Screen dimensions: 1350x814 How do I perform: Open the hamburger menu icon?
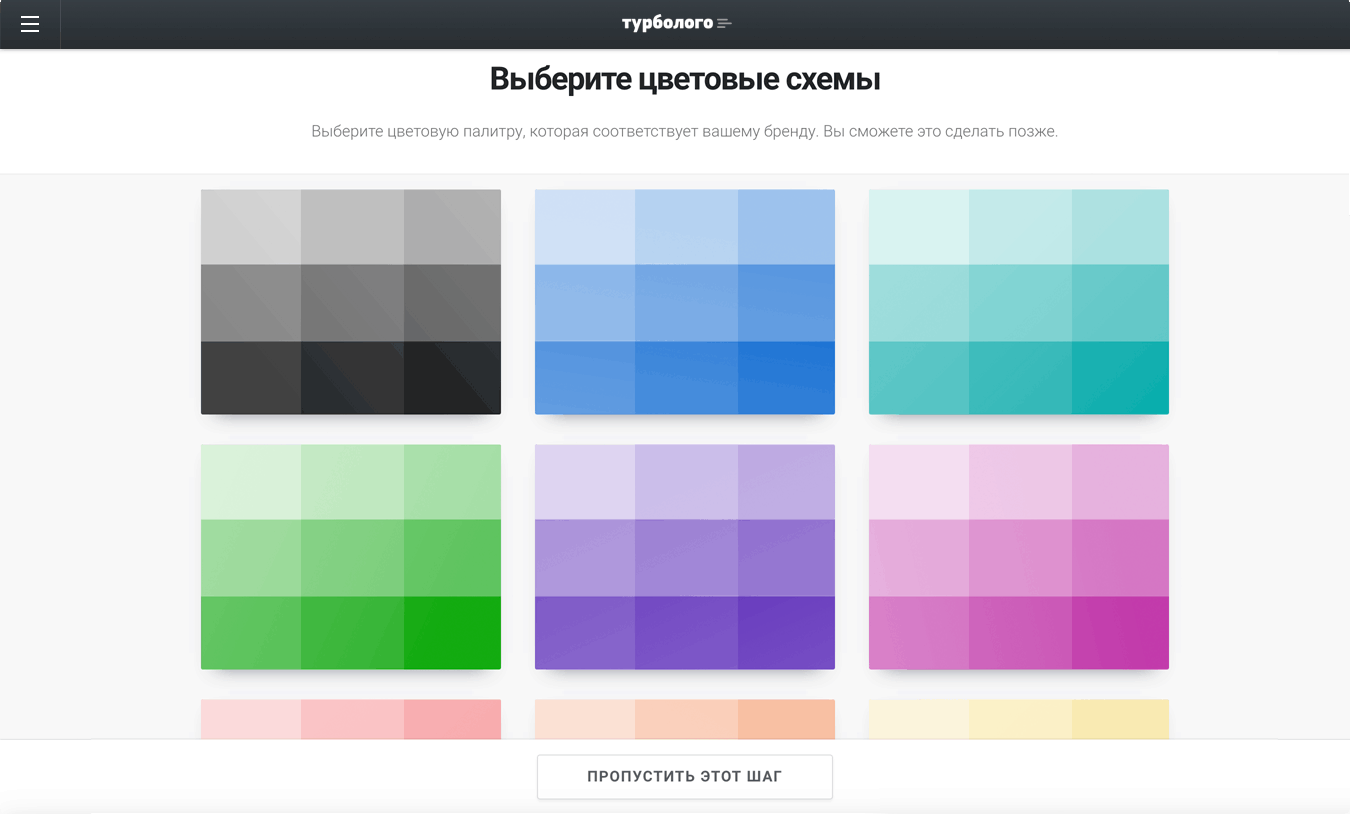pyautogui.click(x=30, y=24)
